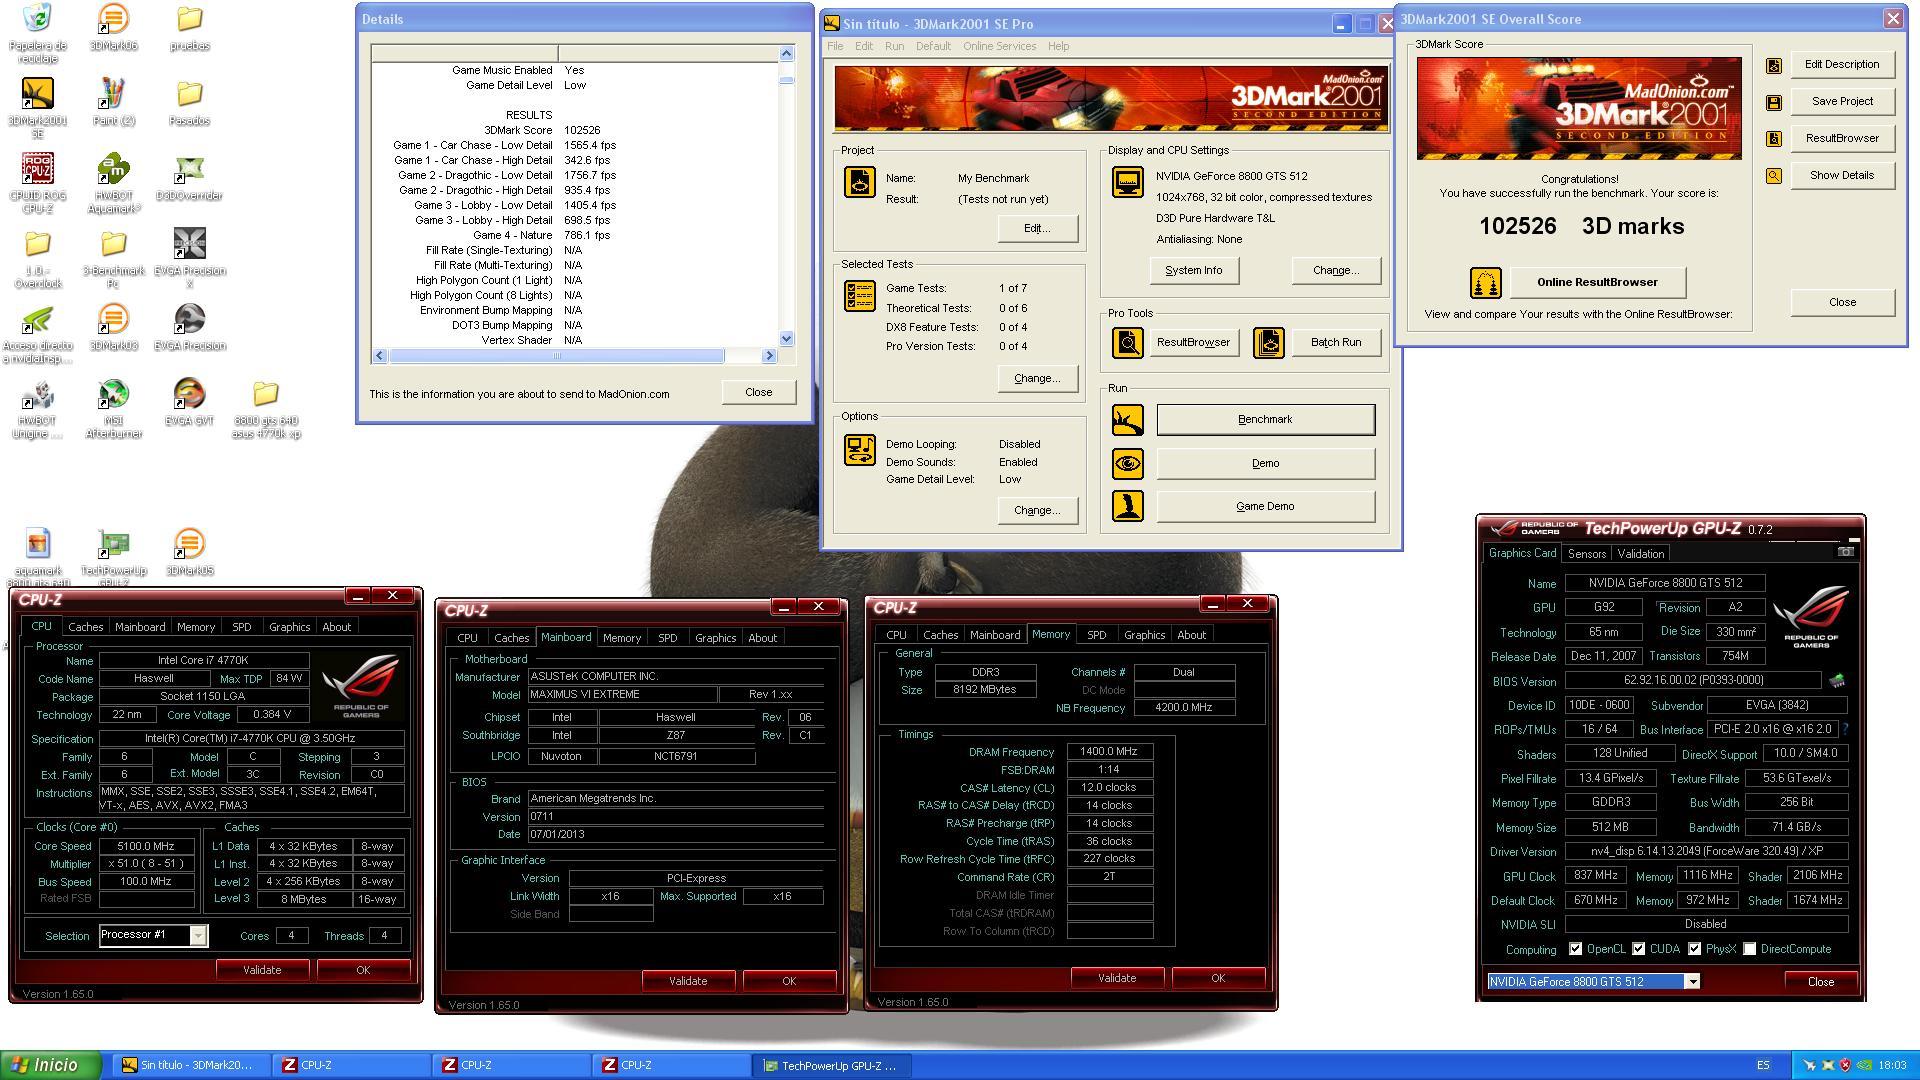
Task: Click the Game Demo button
Action: (x=1265, y=507)
